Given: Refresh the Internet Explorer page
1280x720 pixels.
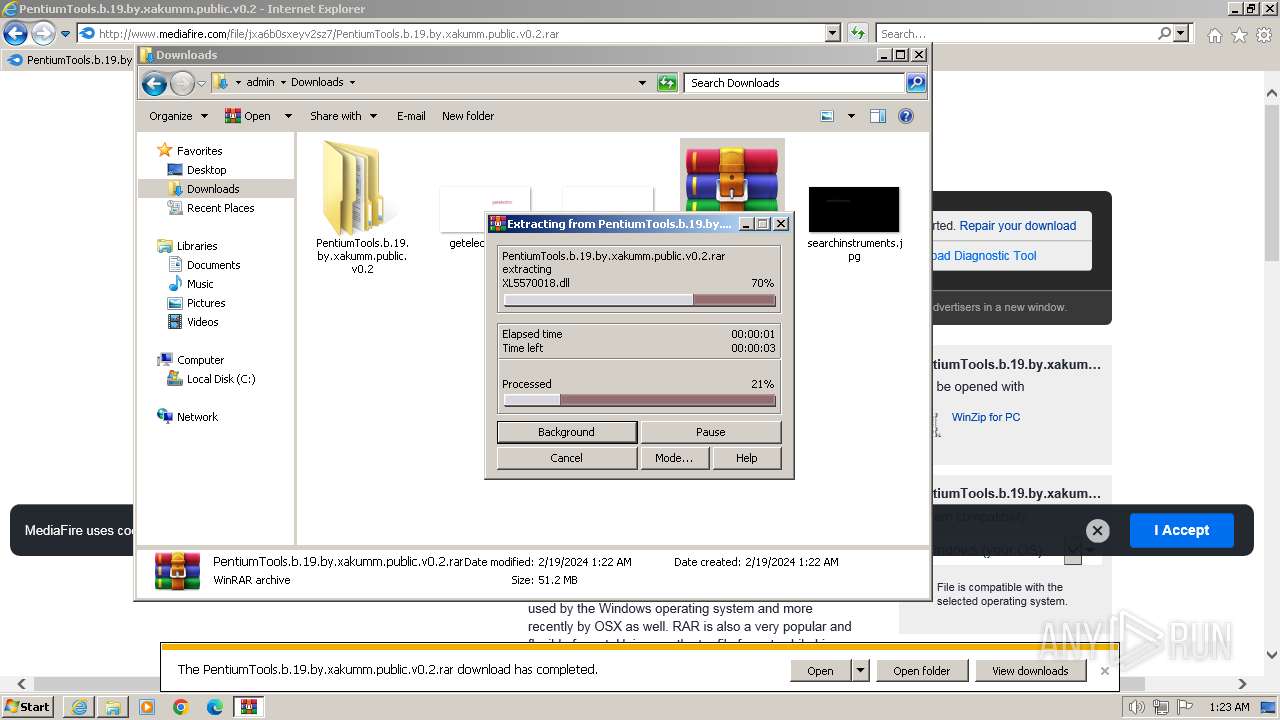Looking at the screenshot, I should pos(857,33).
